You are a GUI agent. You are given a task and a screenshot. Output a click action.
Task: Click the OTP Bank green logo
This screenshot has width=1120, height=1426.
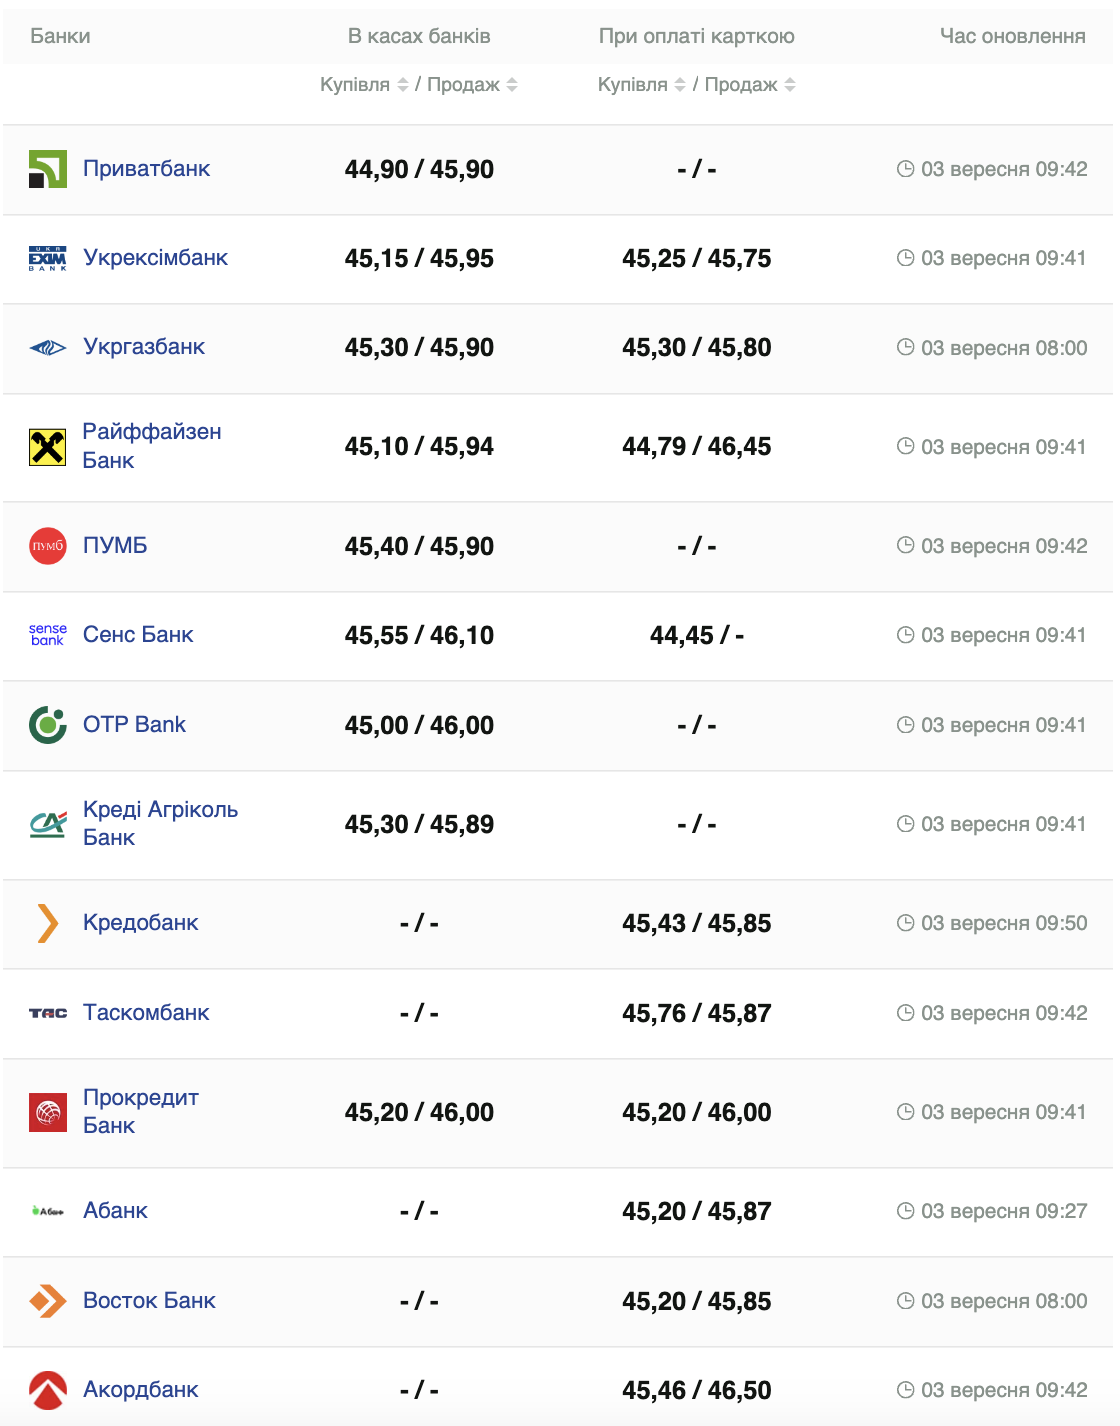click(48, 725)
